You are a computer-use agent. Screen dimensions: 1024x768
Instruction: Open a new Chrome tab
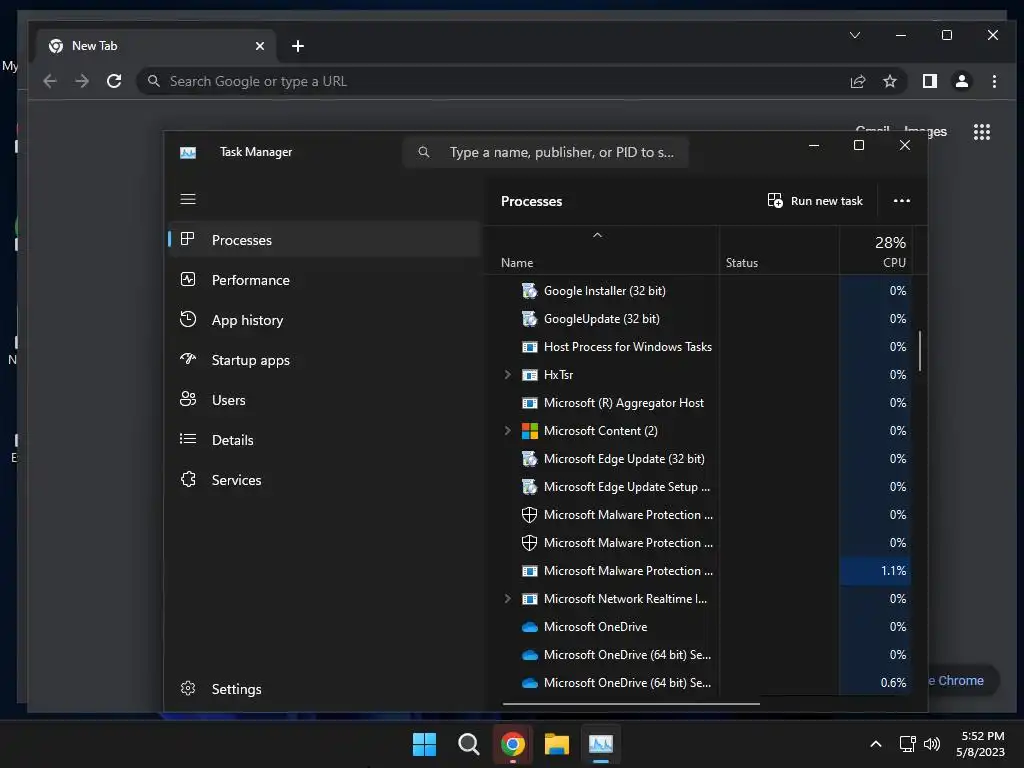[298, 46]
